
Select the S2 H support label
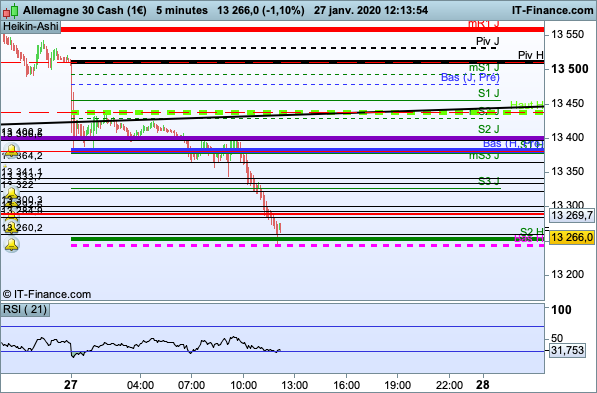pos(532,232)
